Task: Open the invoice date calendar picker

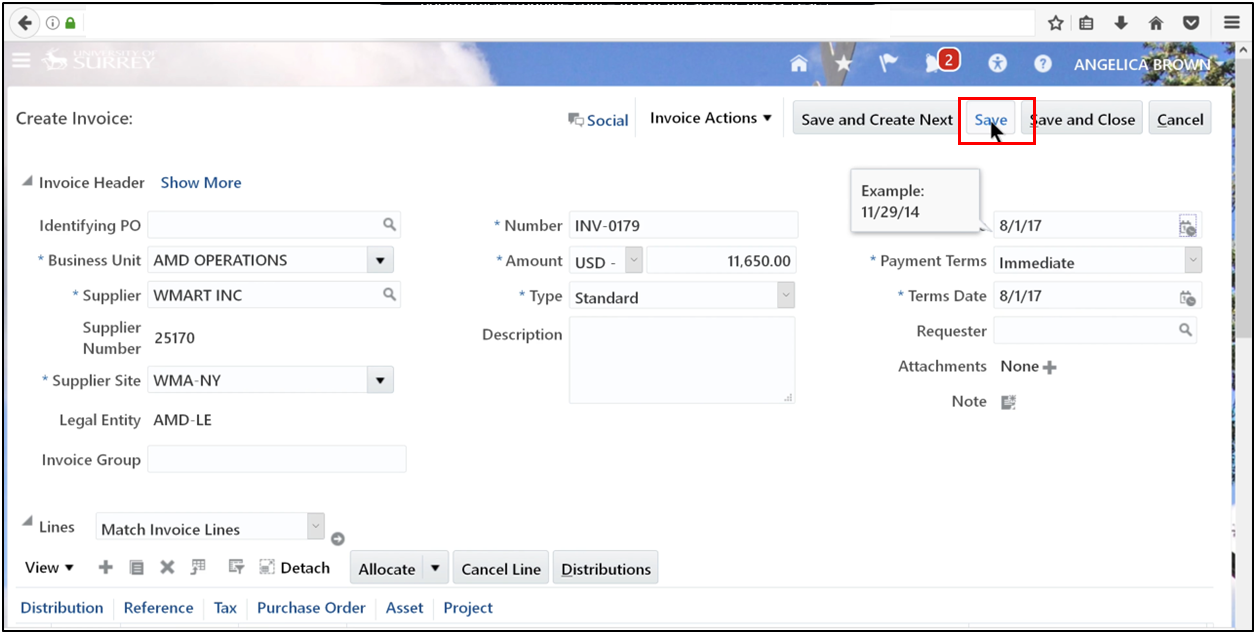Action: click(x=1188, y=226)
